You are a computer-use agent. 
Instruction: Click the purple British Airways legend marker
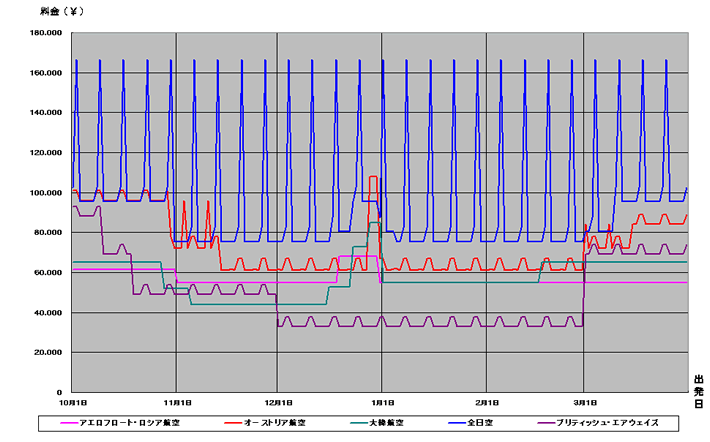pyautogui.click(x=546, y=423)
